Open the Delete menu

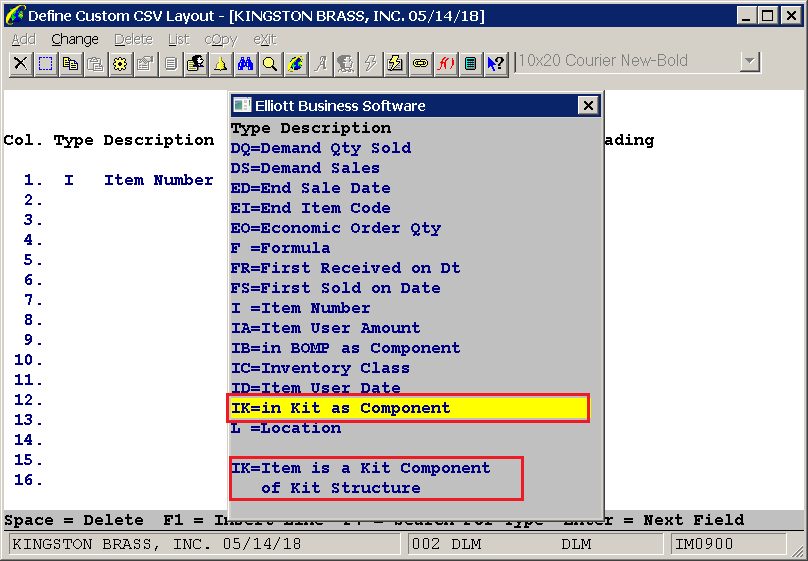coord(133,39)
